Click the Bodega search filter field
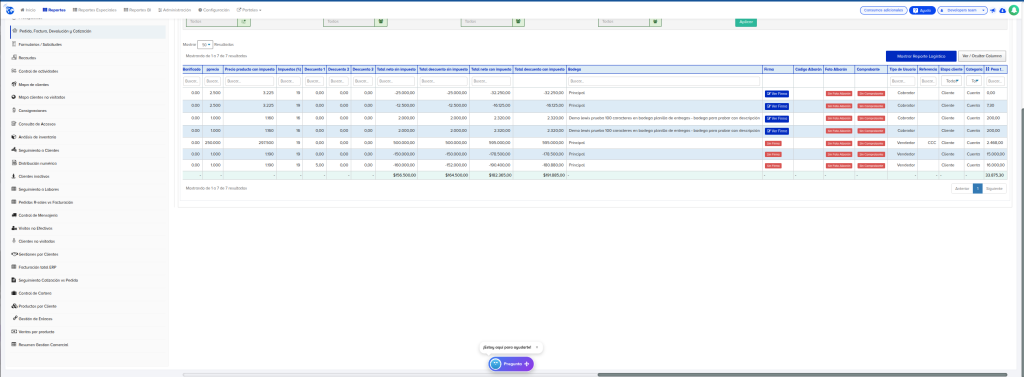Image resolution: width=1024 pixels, height=377 pixels. pyautogui.click(x=664, y=82)
